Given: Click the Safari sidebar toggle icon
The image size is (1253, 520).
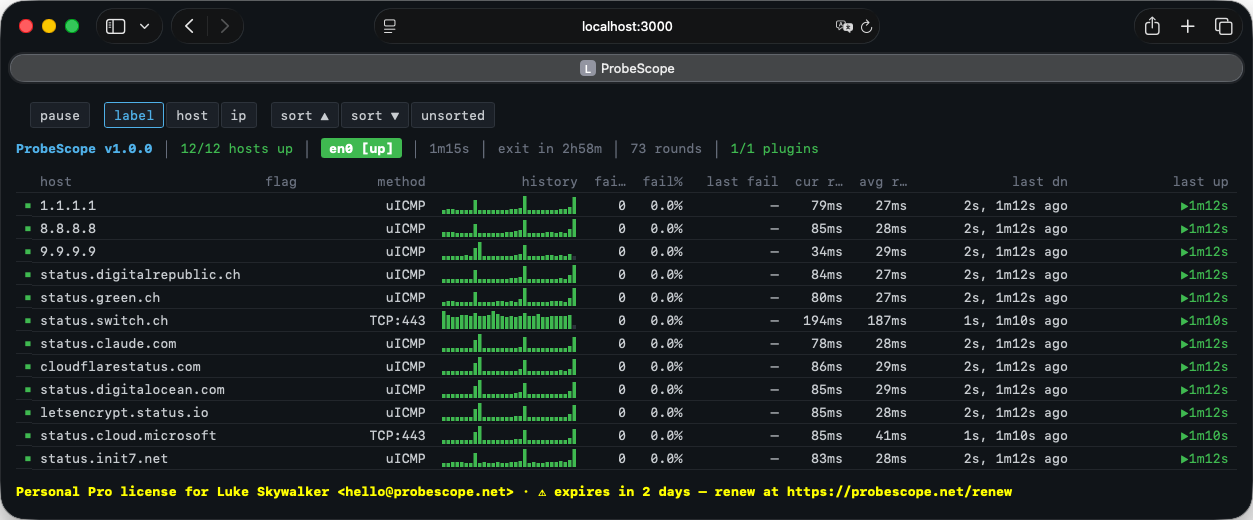Looking at the screenshot, I should point(116,27).
